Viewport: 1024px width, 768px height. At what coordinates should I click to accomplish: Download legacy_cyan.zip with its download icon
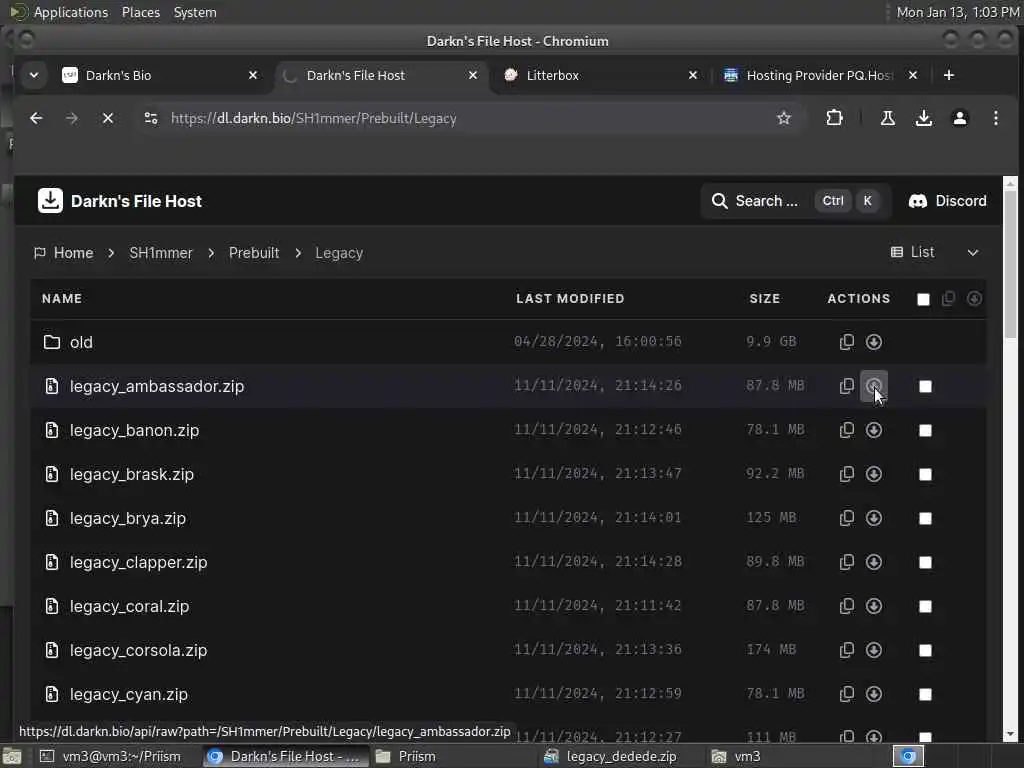(874, 694)
